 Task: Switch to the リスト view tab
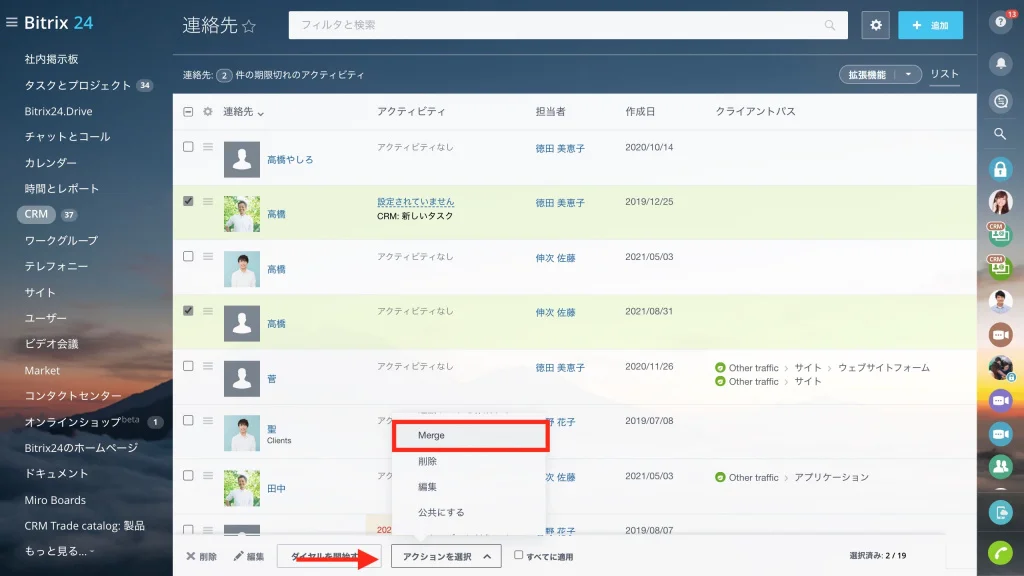[944, 74]
